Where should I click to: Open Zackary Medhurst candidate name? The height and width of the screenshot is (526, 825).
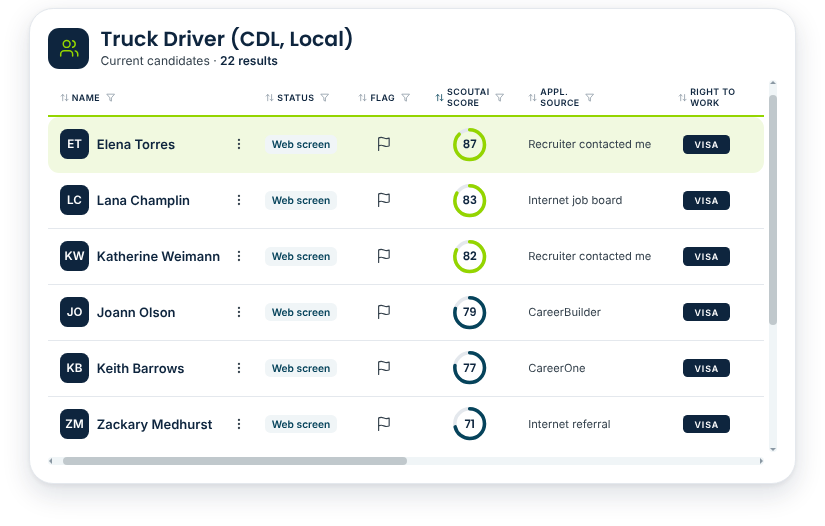pos(155,425)
